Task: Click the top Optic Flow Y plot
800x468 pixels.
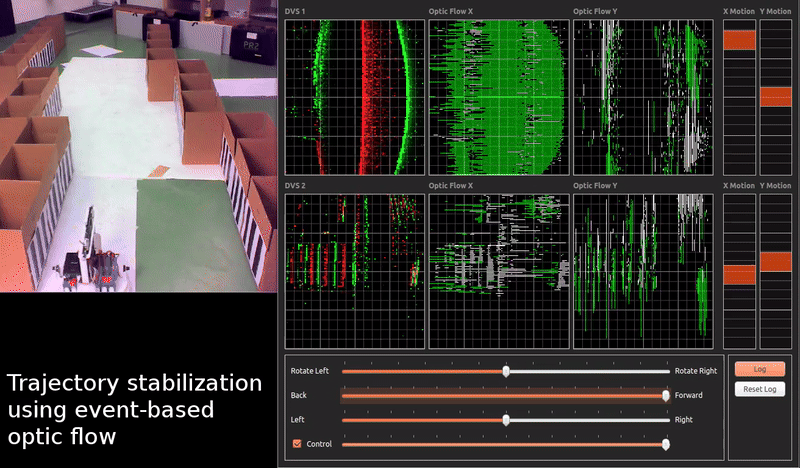Action: (641, 97)
